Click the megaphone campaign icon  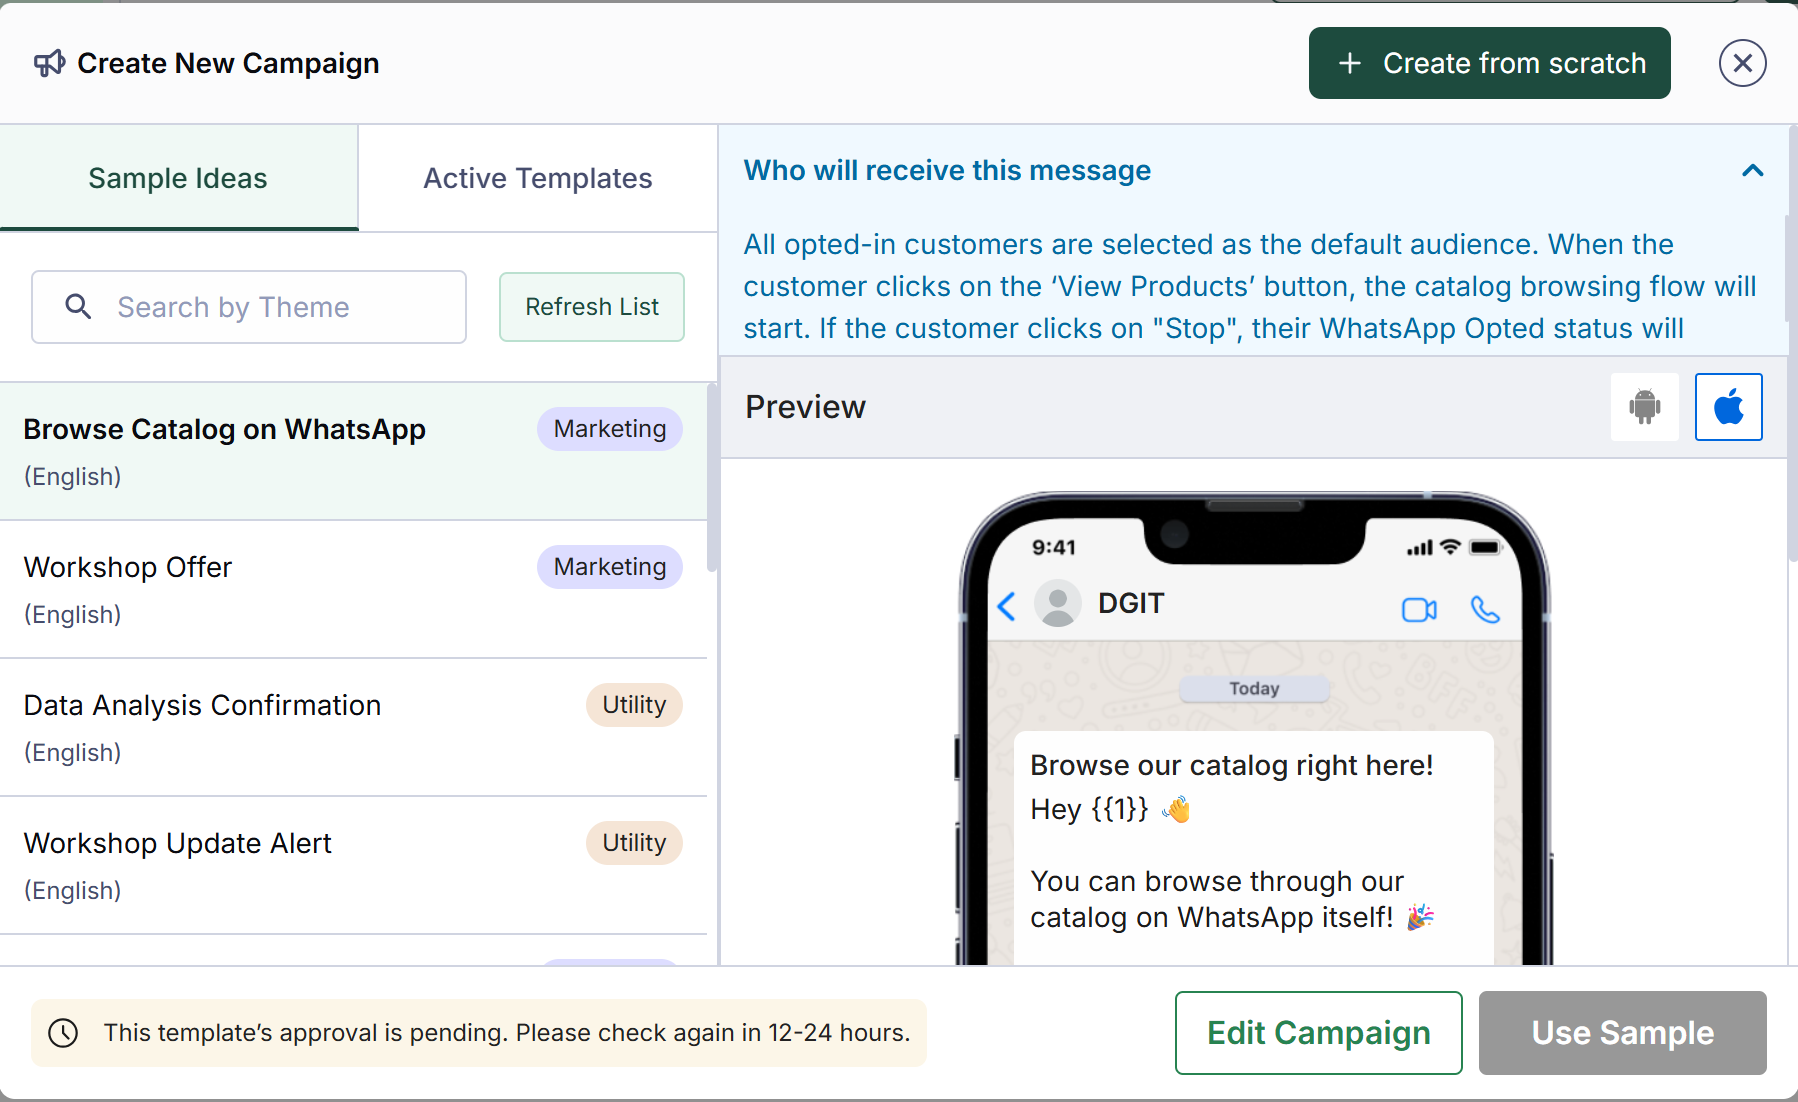49,63
